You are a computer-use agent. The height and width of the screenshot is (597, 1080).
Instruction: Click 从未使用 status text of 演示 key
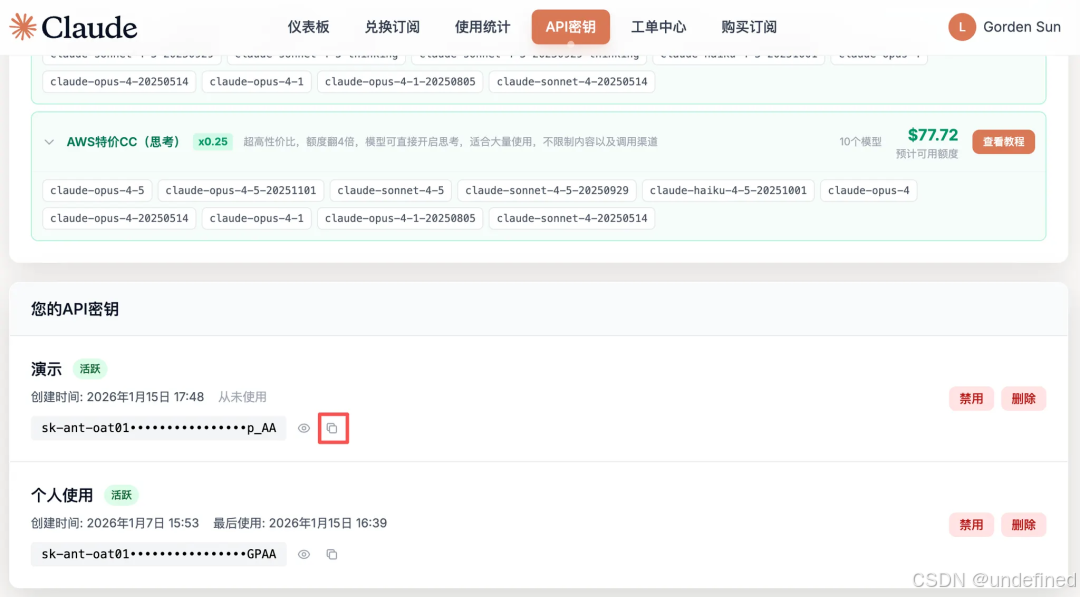[x=242, y=397]
